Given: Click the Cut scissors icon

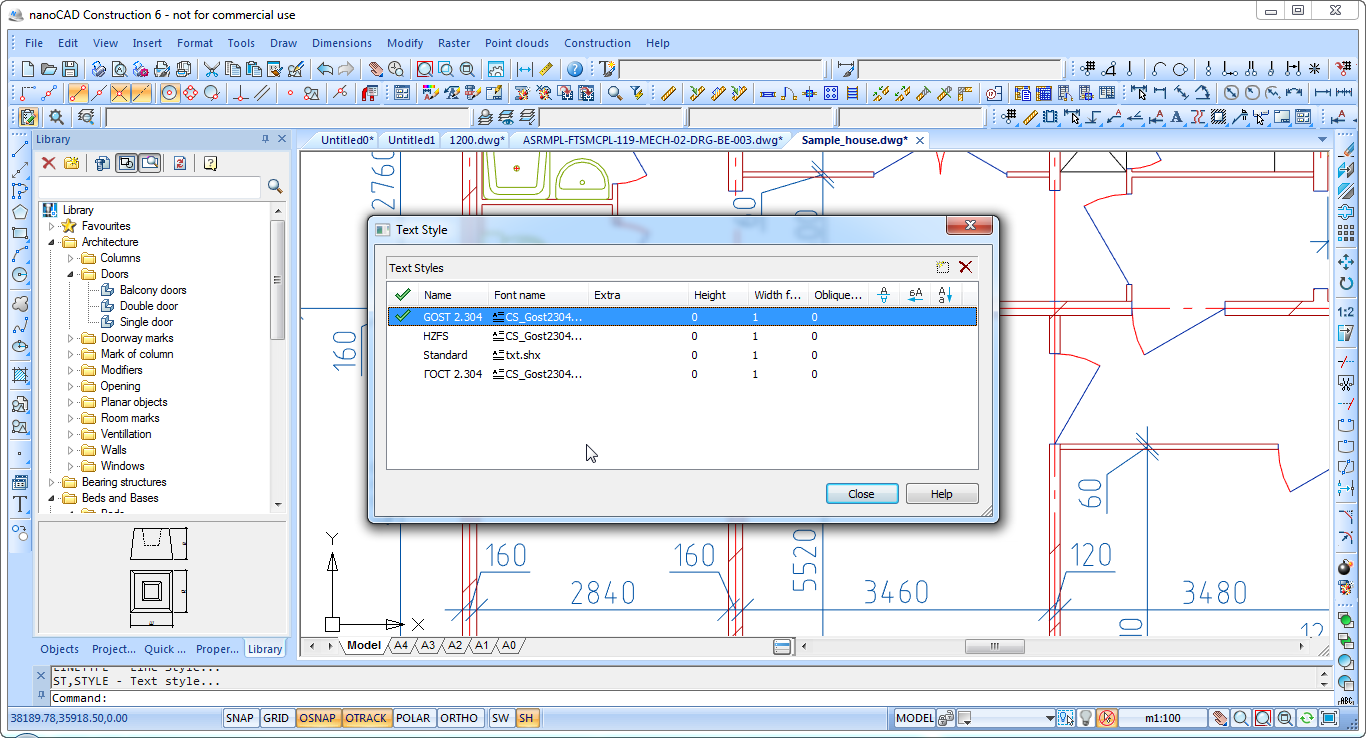Looking at the screenshot, I should [x=212, y=69].
